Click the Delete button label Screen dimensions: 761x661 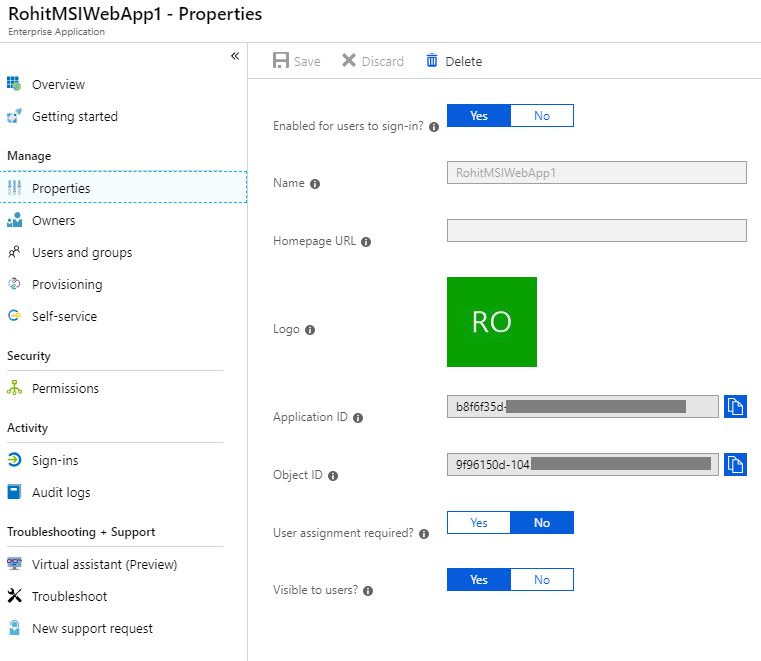(463, 62)
